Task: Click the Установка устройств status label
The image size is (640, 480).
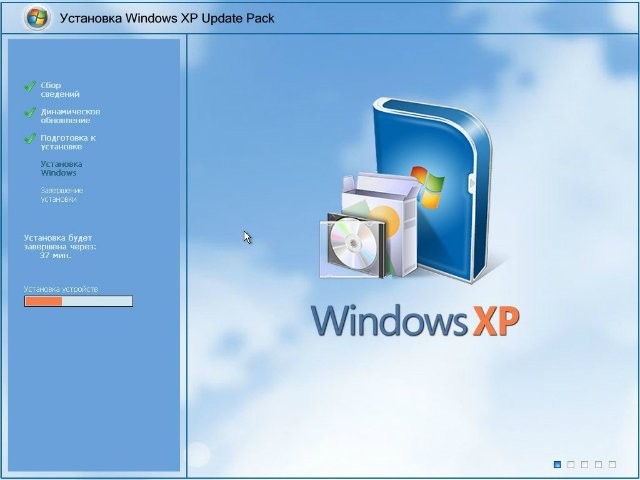Action: click(61, 289)
